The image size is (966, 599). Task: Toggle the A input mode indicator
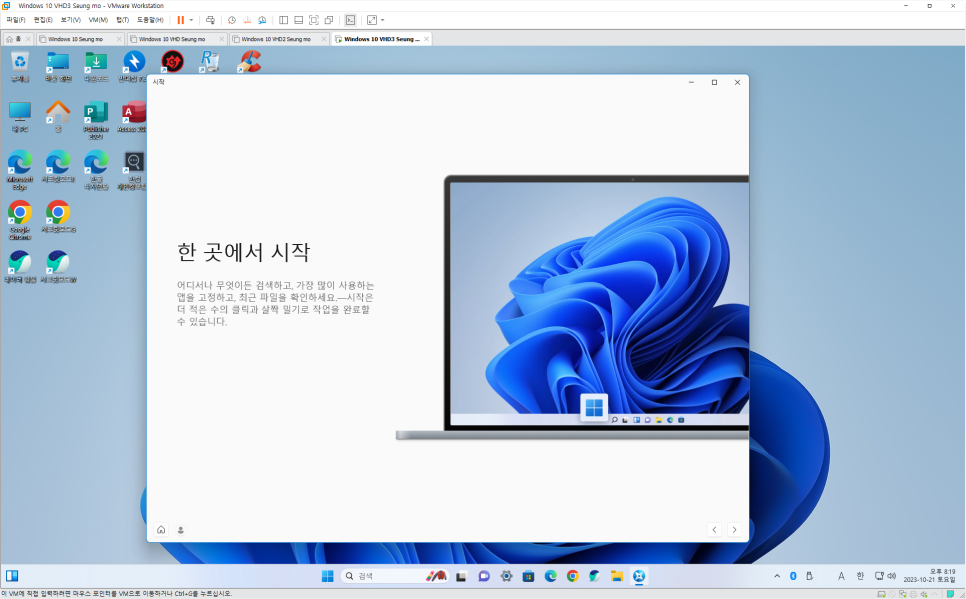(x=841, y=576)
